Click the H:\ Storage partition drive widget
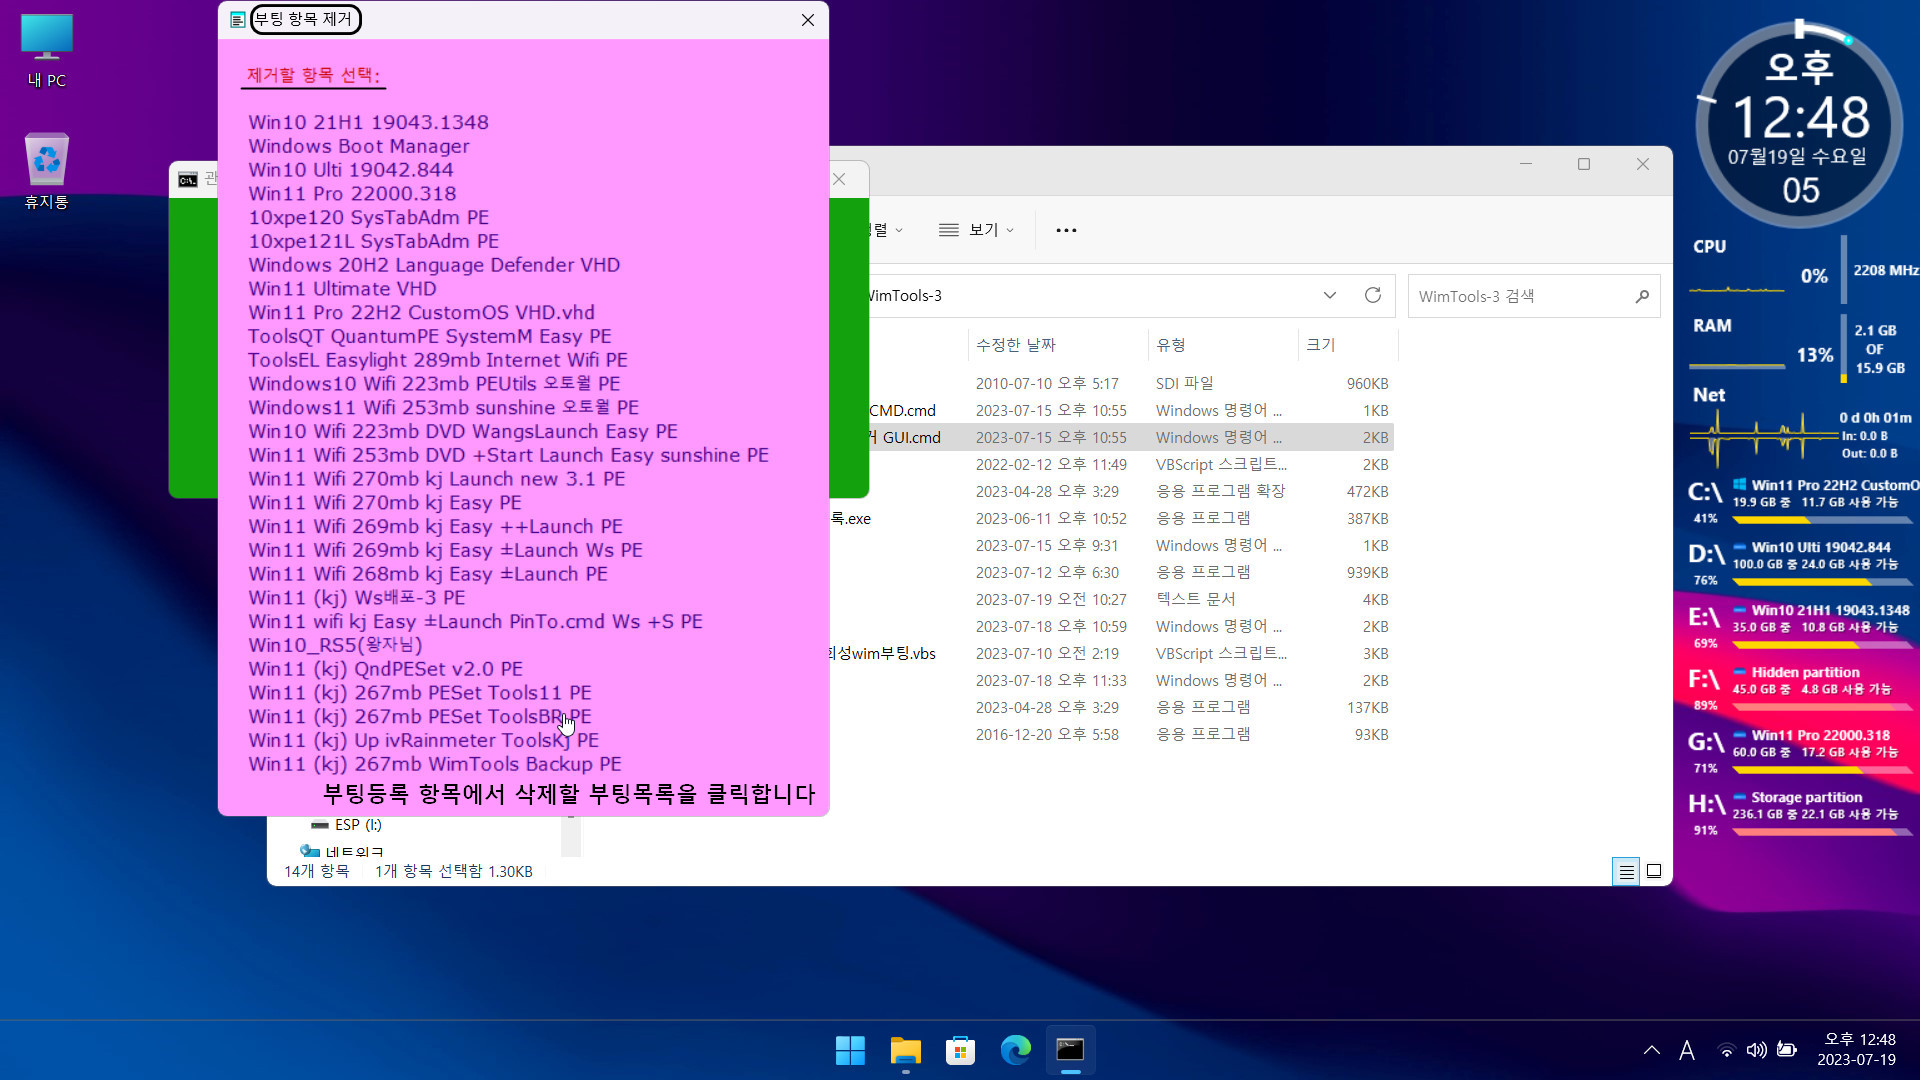This screenshot has height=1080, width=1920. [x=1800, y=812]
